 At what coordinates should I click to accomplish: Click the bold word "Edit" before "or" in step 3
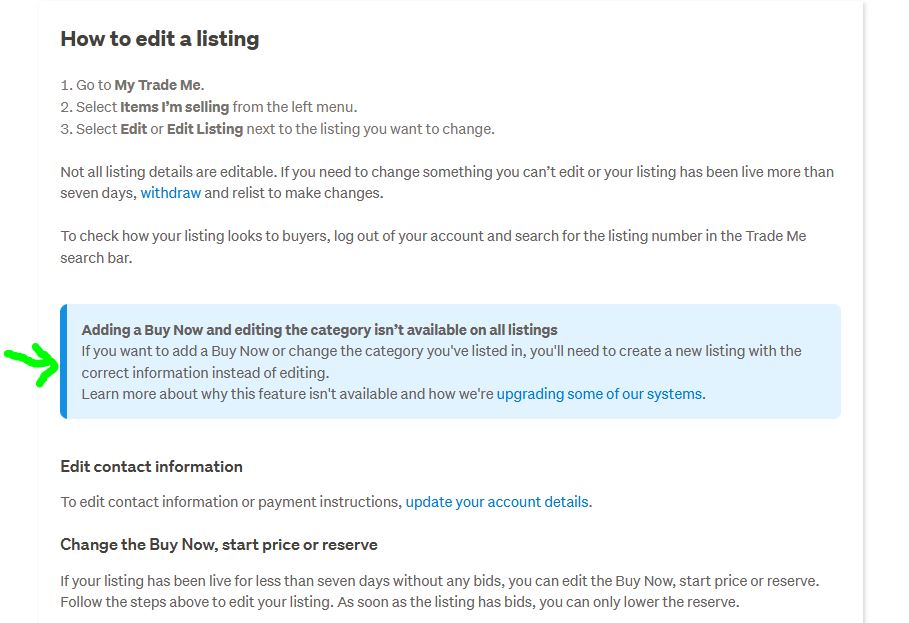pos(133,129)
